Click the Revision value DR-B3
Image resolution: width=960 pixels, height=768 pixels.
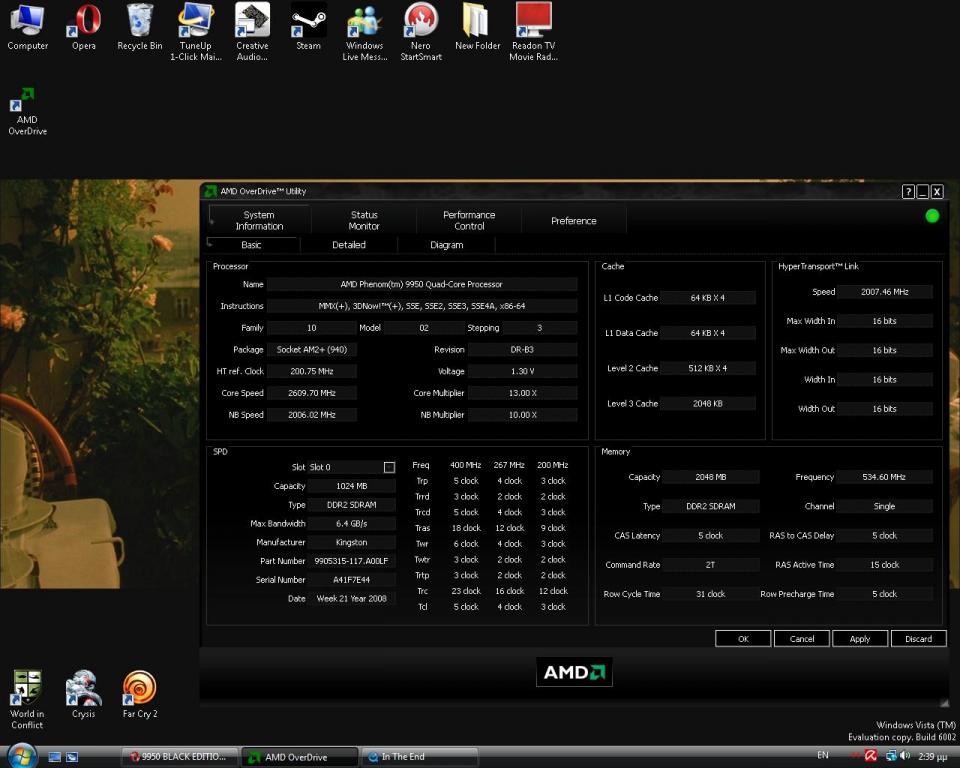[x=522, y=350]
